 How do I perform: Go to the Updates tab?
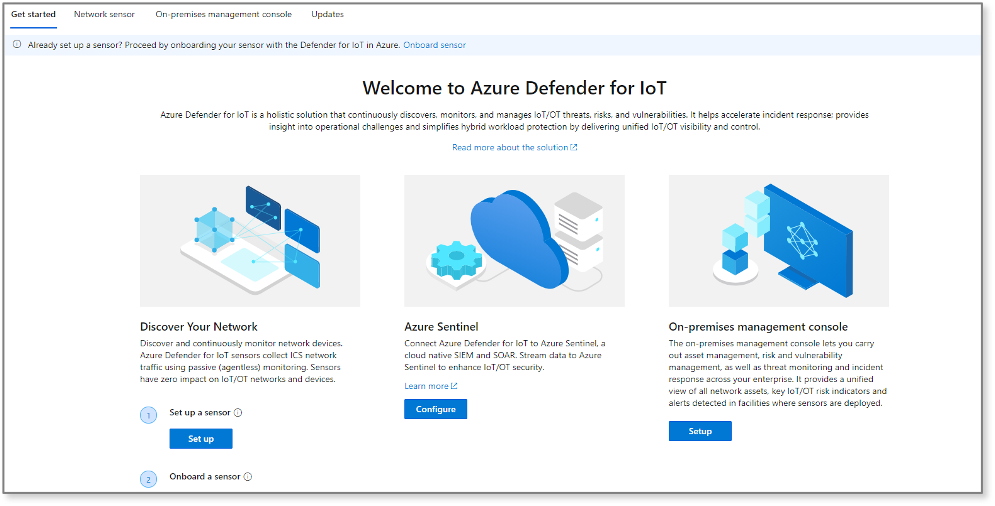[x=327, y=15]
